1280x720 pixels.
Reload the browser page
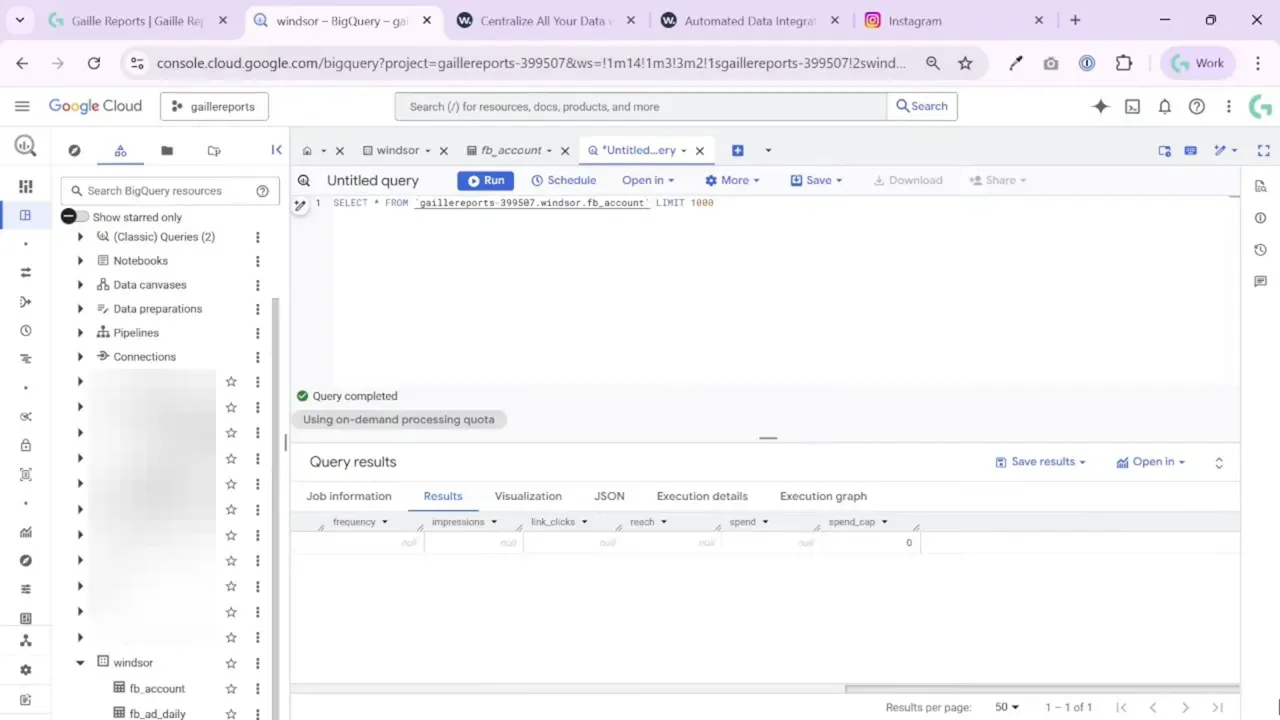[x=93, y=63]
